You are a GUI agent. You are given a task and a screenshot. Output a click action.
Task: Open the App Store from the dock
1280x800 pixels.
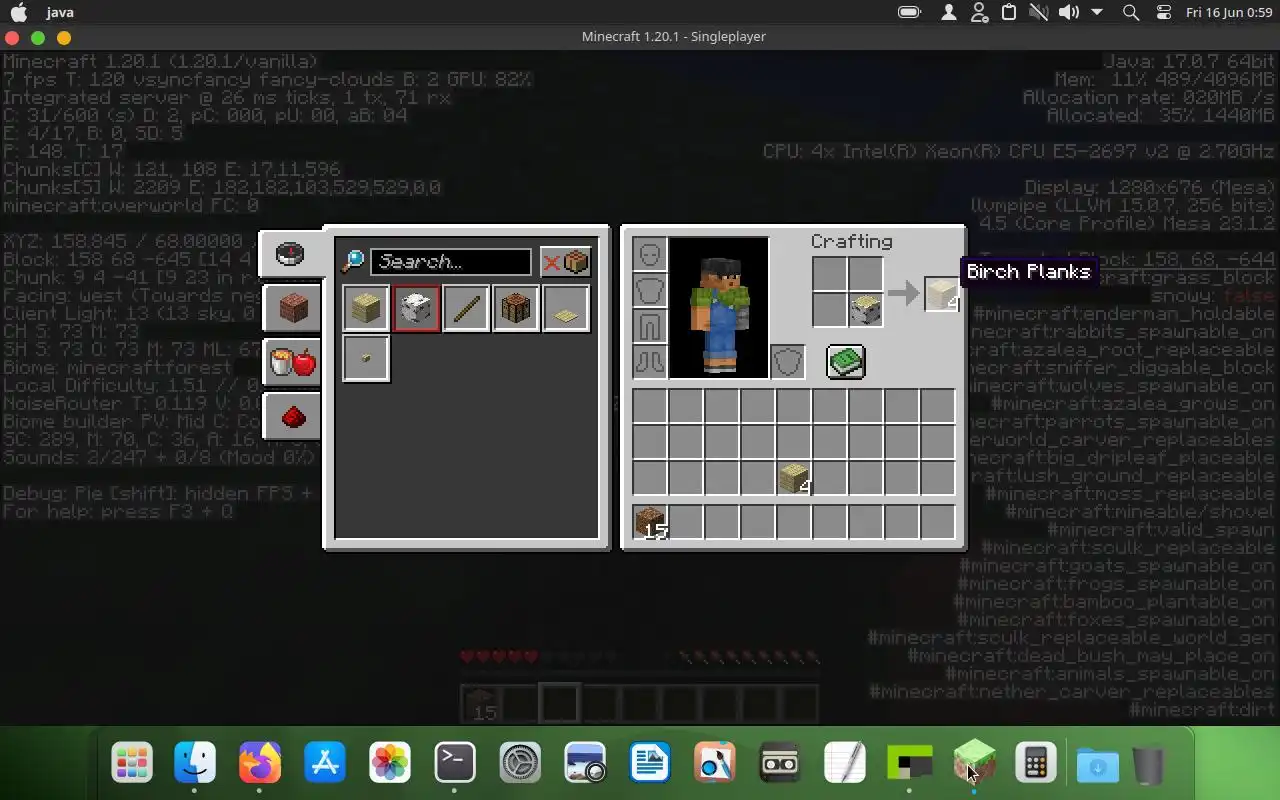pyautogui.click(x=325, y=764)
